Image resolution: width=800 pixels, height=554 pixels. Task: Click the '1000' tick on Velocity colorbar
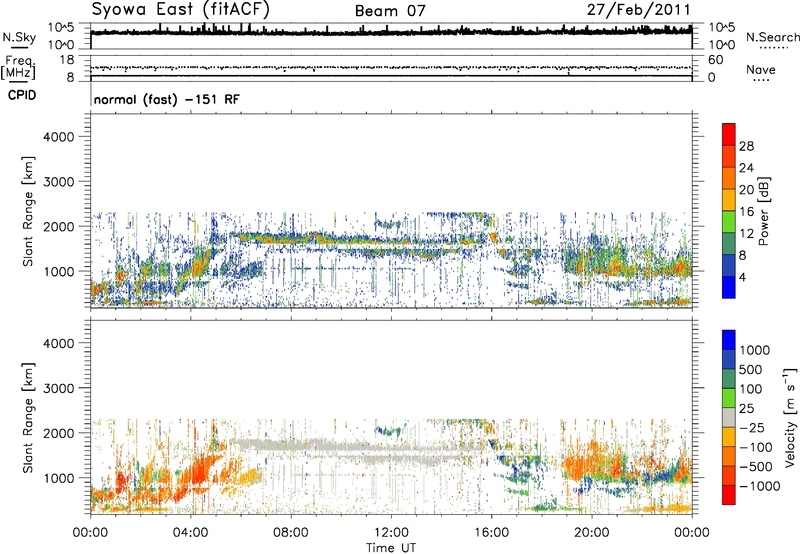[x=755, y=350]
